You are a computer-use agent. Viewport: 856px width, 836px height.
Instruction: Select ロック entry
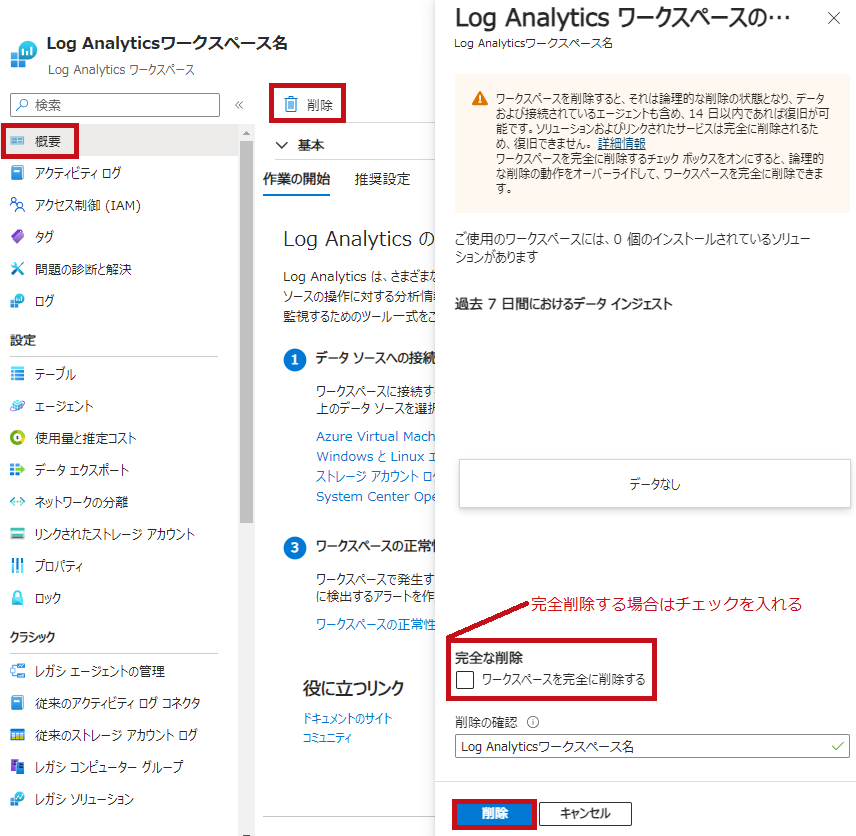pyautogui.click(x=48, y=598)
